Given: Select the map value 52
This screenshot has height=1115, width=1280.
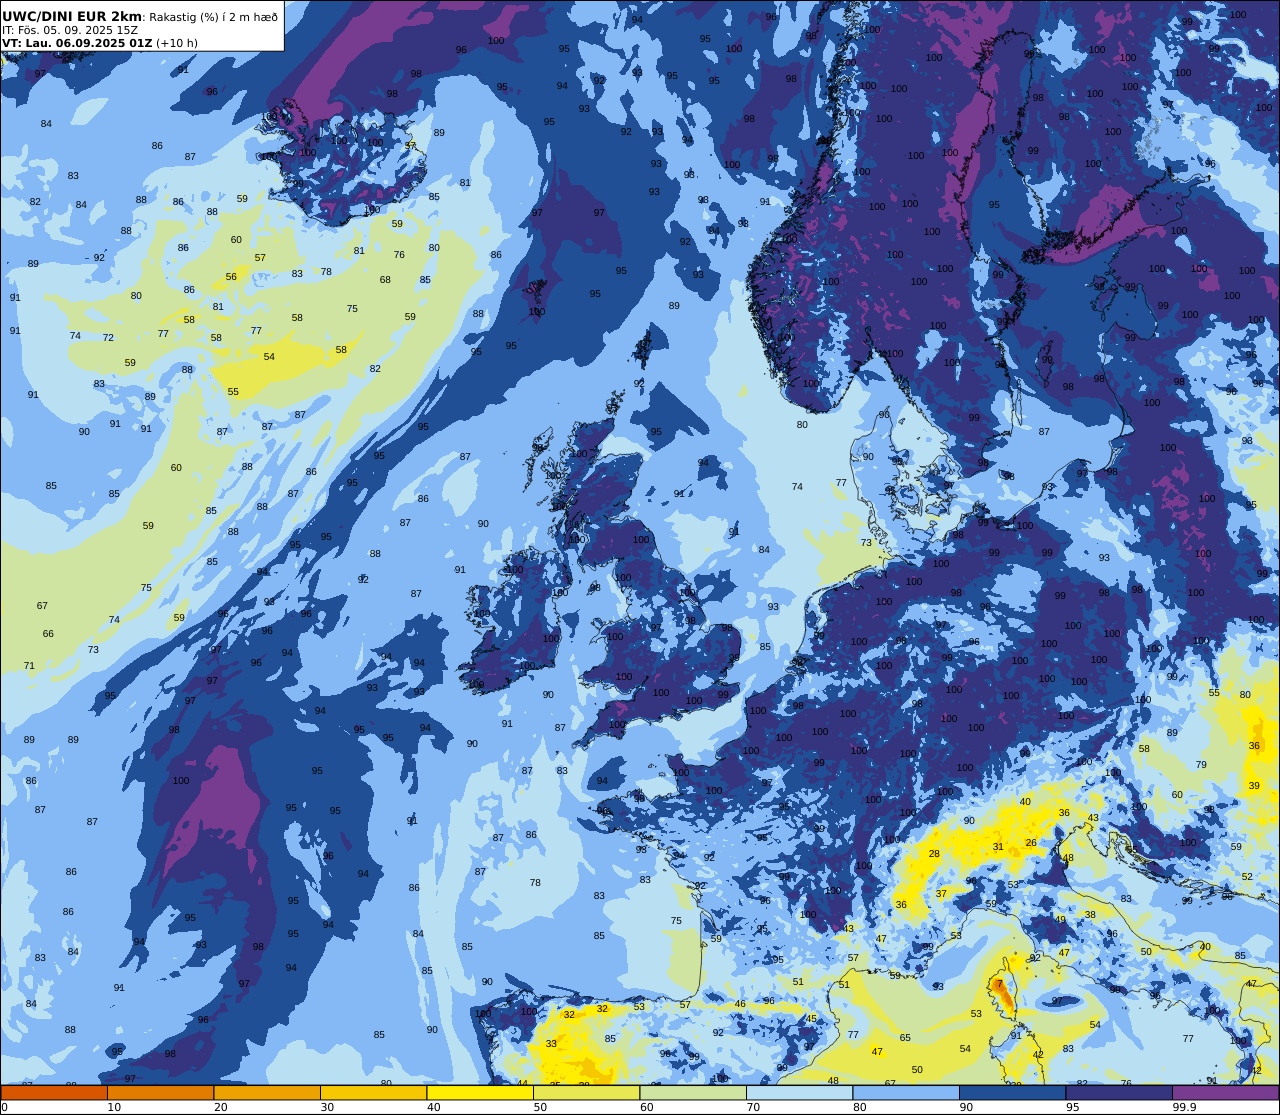Looking at the screenshot, I should pos(1247,877).
